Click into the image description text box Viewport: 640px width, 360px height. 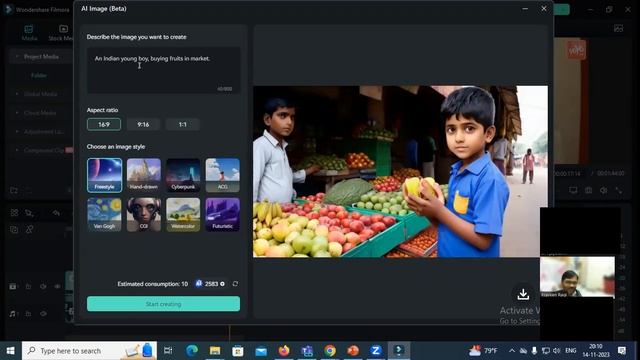click(163, 71)
